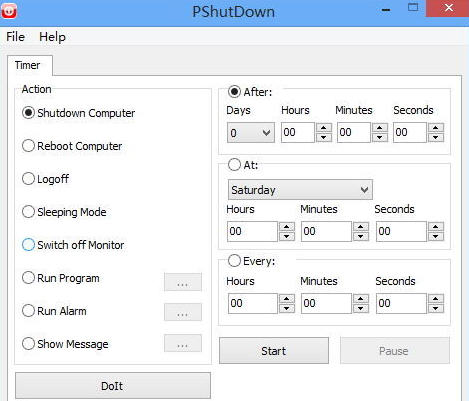Close the PShutDown window
This screenshot has width=469, height=401.
[x=449, y=8]
